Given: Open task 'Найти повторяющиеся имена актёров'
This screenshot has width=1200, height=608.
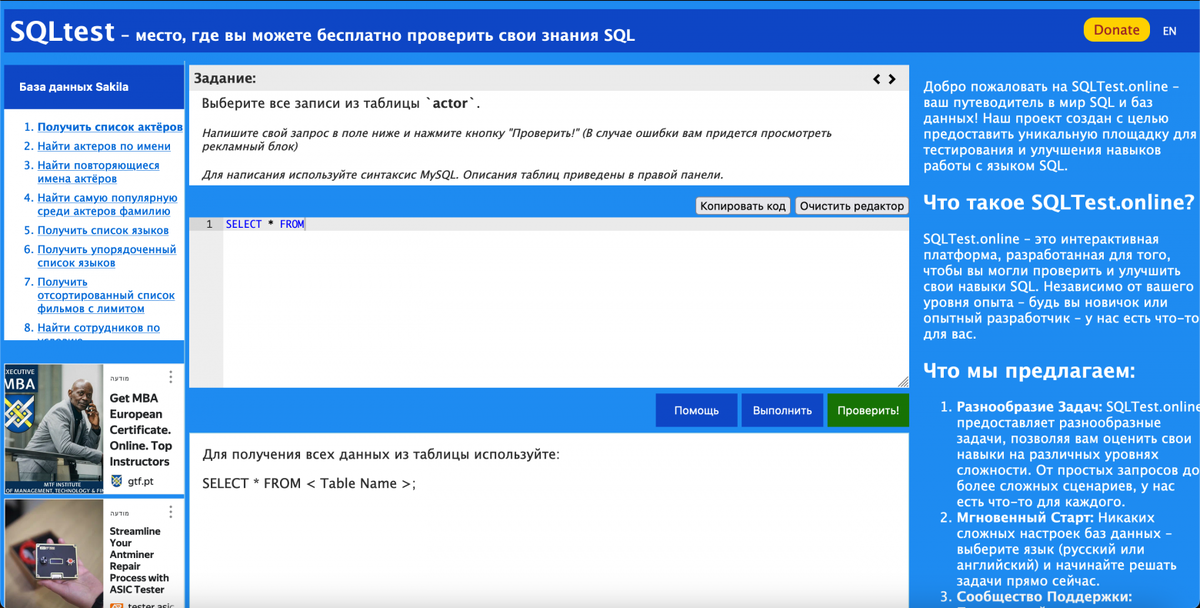Looking at the screenshot, I should pos(98,172).
